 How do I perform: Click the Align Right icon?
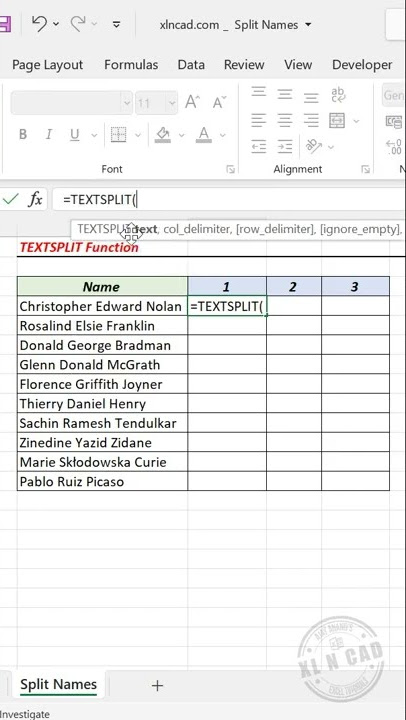(311, 121)
